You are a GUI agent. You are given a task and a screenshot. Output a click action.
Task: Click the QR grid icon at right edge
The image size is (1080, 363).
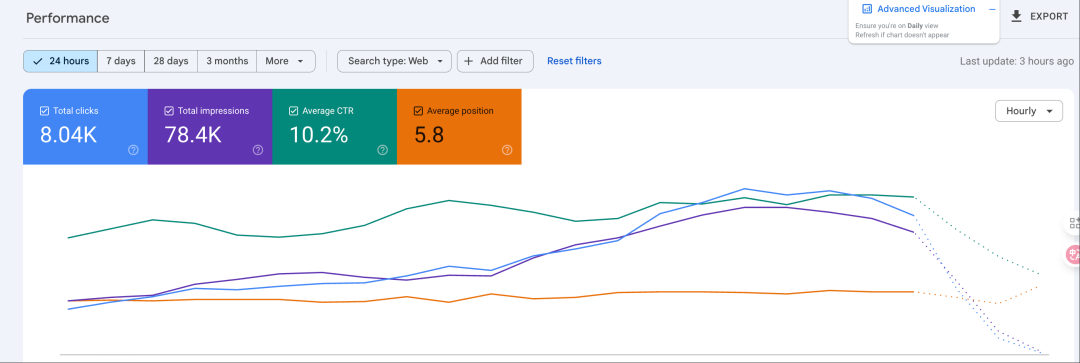[x=1074, y=223]
